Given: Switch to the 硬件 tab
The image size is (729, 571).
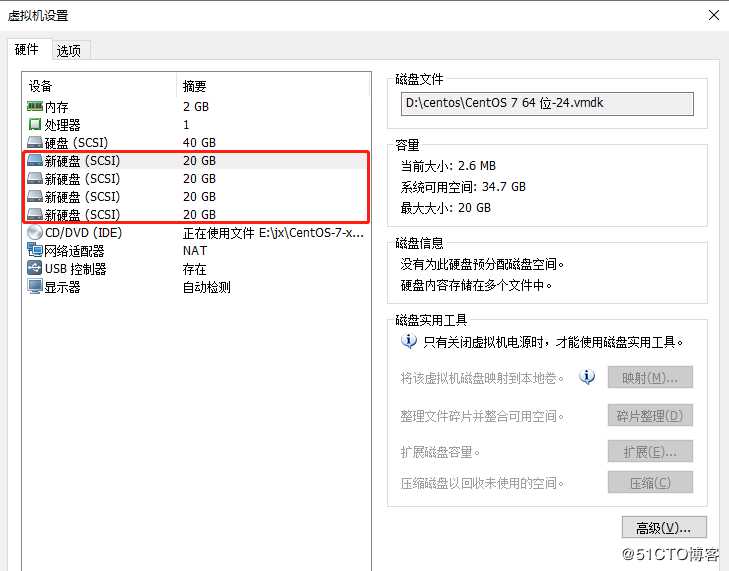Looking at the screenshot, I should [x=27, y=49].
